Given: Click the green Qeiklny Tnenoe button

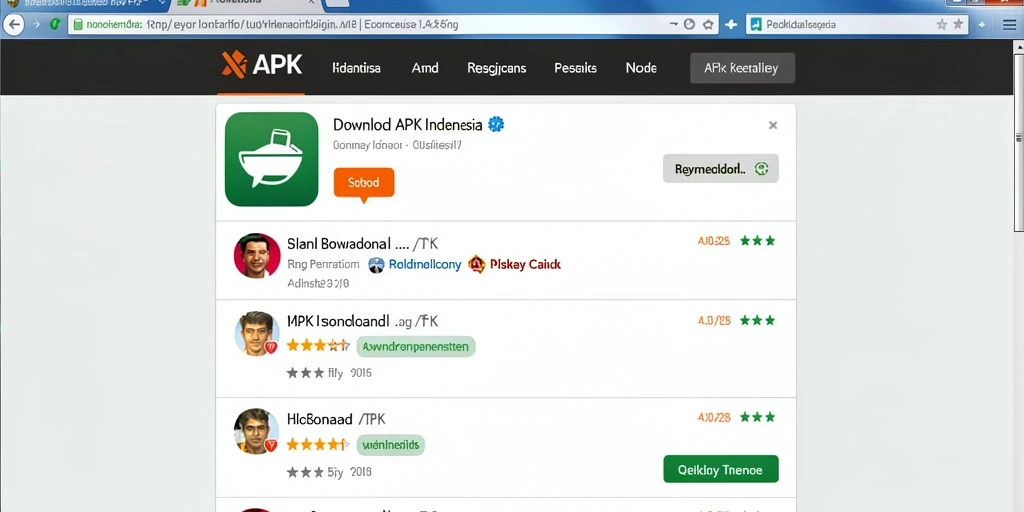Looking at the screenshot, I should click(721, 469).
